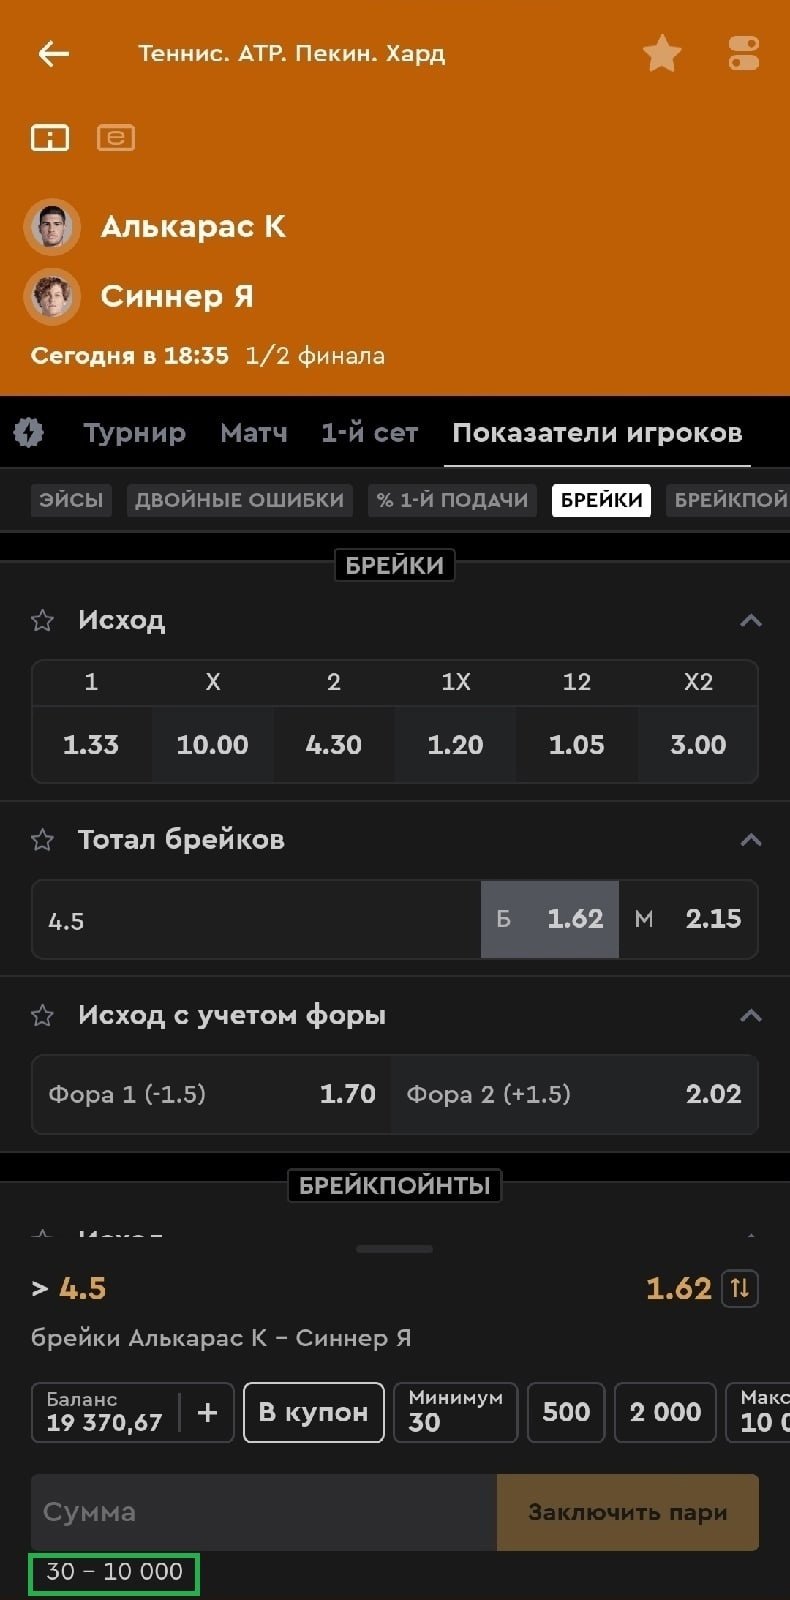Tap the odds change arrows icon
This screenshot has width=790, height=1600.
pyautogui.click(x=740, y=1288)
